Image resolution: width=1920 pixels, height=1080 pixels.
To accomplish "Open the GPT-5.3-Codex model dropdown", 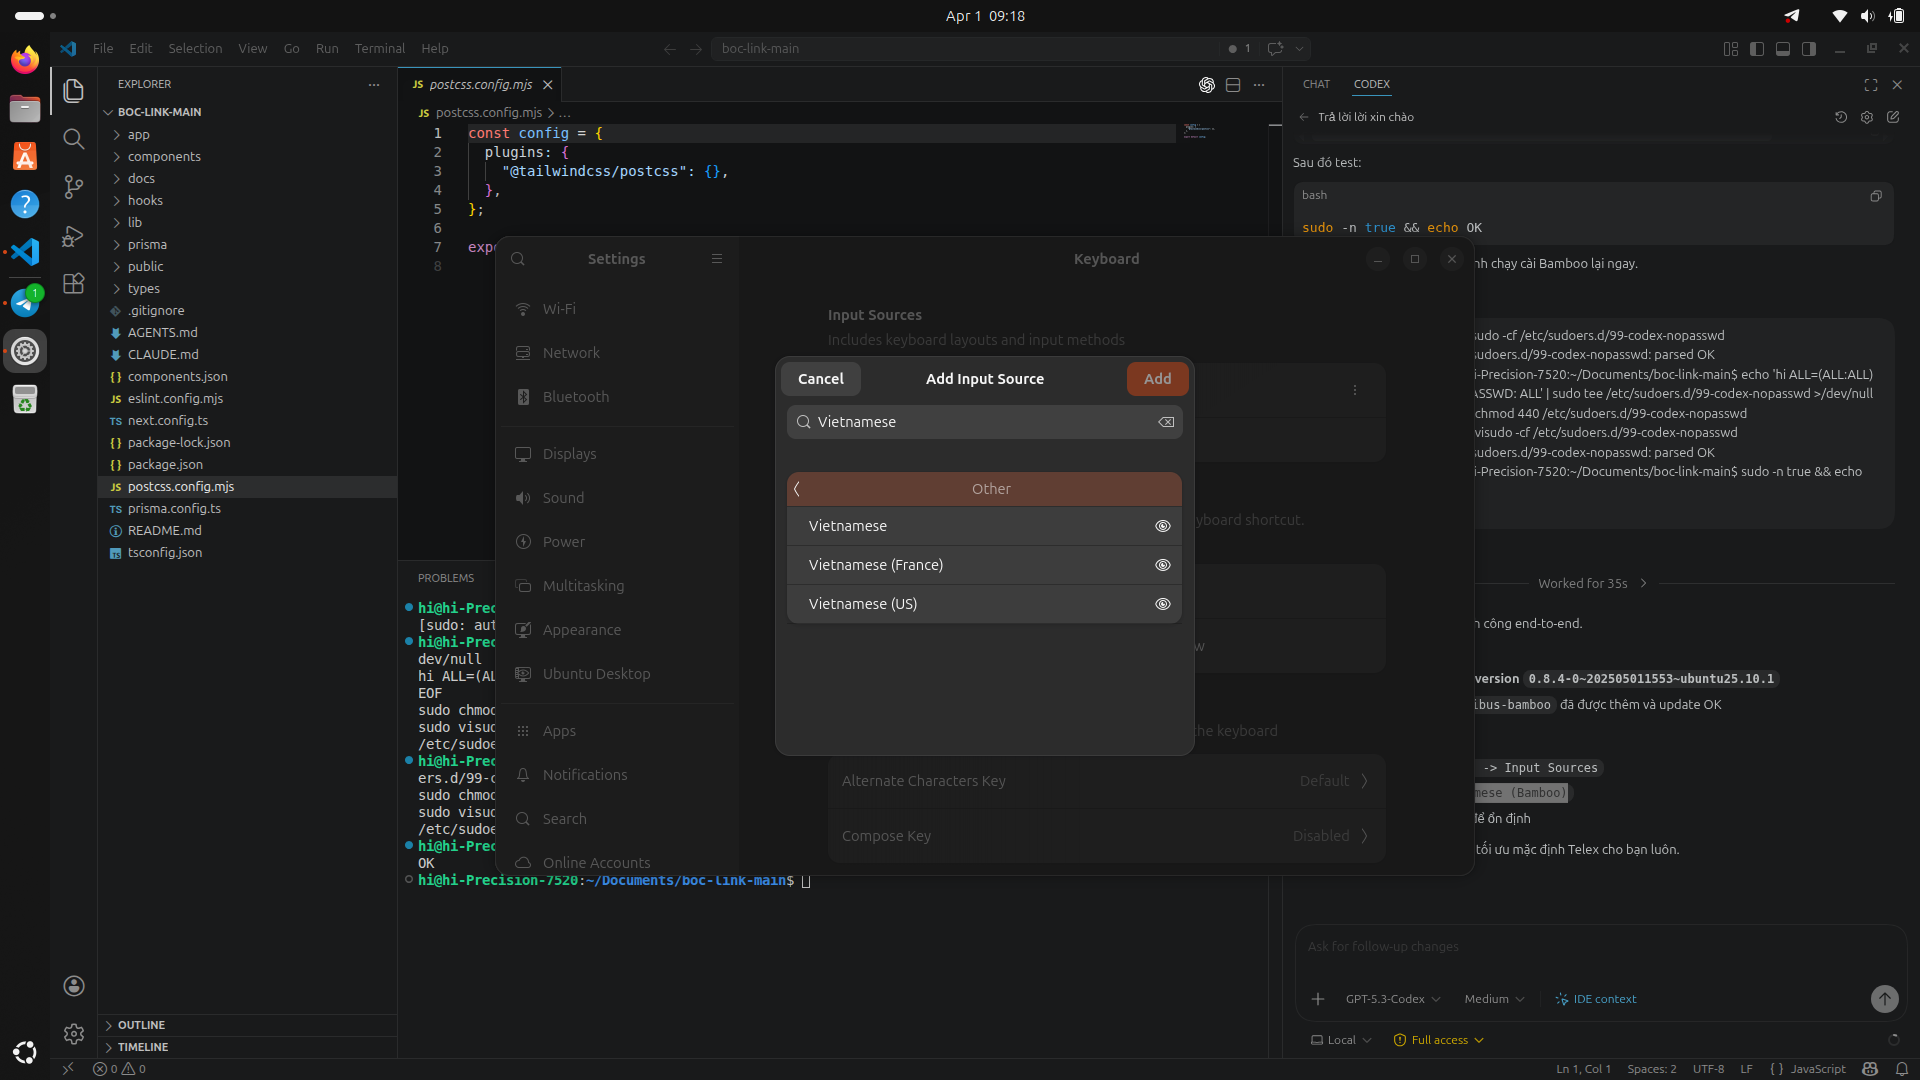I will pyautogui.click(x=1392, y=999).
